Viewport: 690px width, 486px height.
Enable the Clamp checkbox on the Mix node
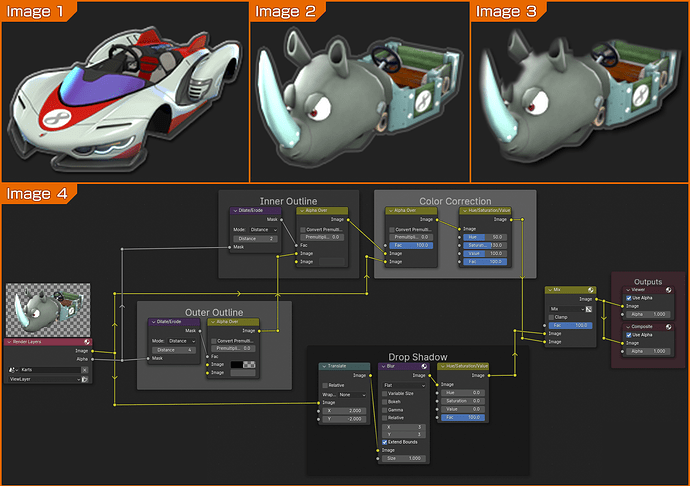tap(551, 317)
